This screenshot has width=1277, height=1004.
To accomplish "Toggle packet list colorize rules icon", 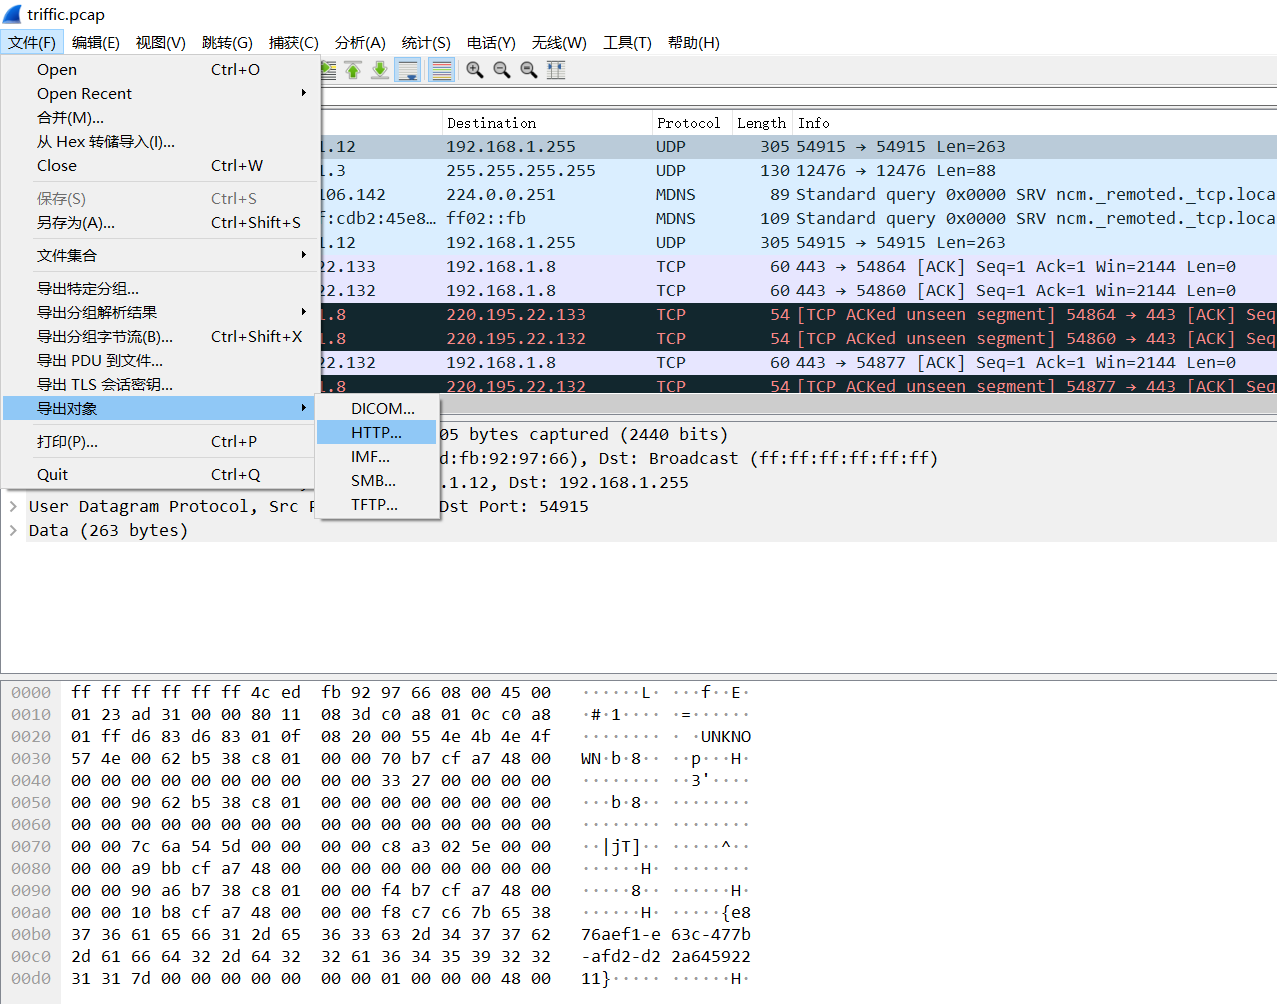I will click(441, 70).
